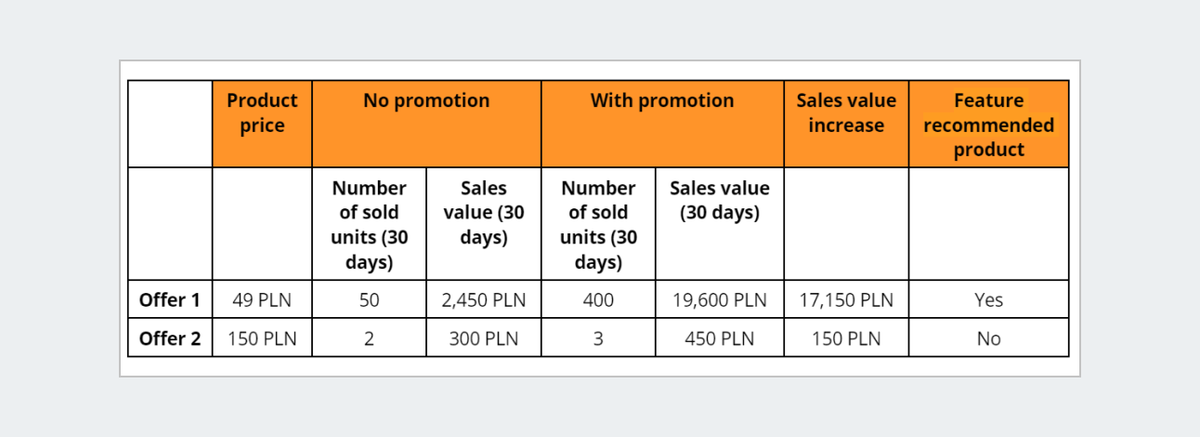Select the No promotion header cell
This screenshot has height=437, width=1200.
[427, 124]
